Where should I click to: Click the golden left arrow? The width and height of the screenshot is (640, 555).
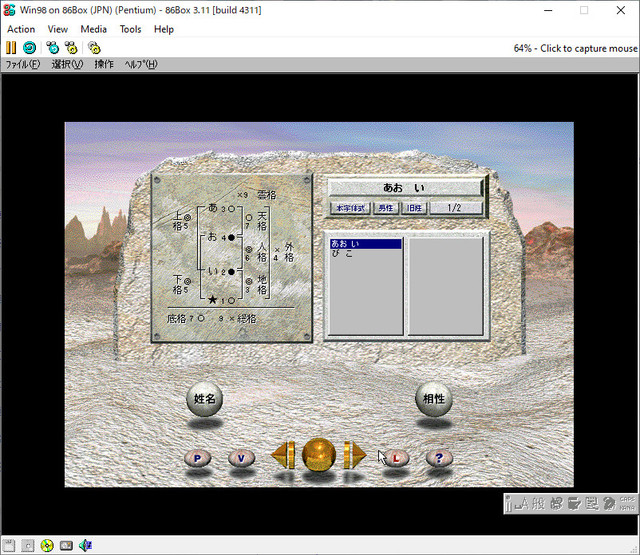tap(282, 455)
